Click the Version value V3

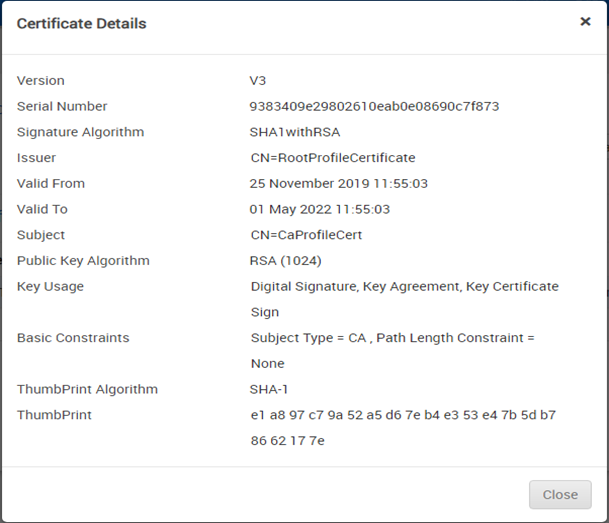click(x=258, y=80)
